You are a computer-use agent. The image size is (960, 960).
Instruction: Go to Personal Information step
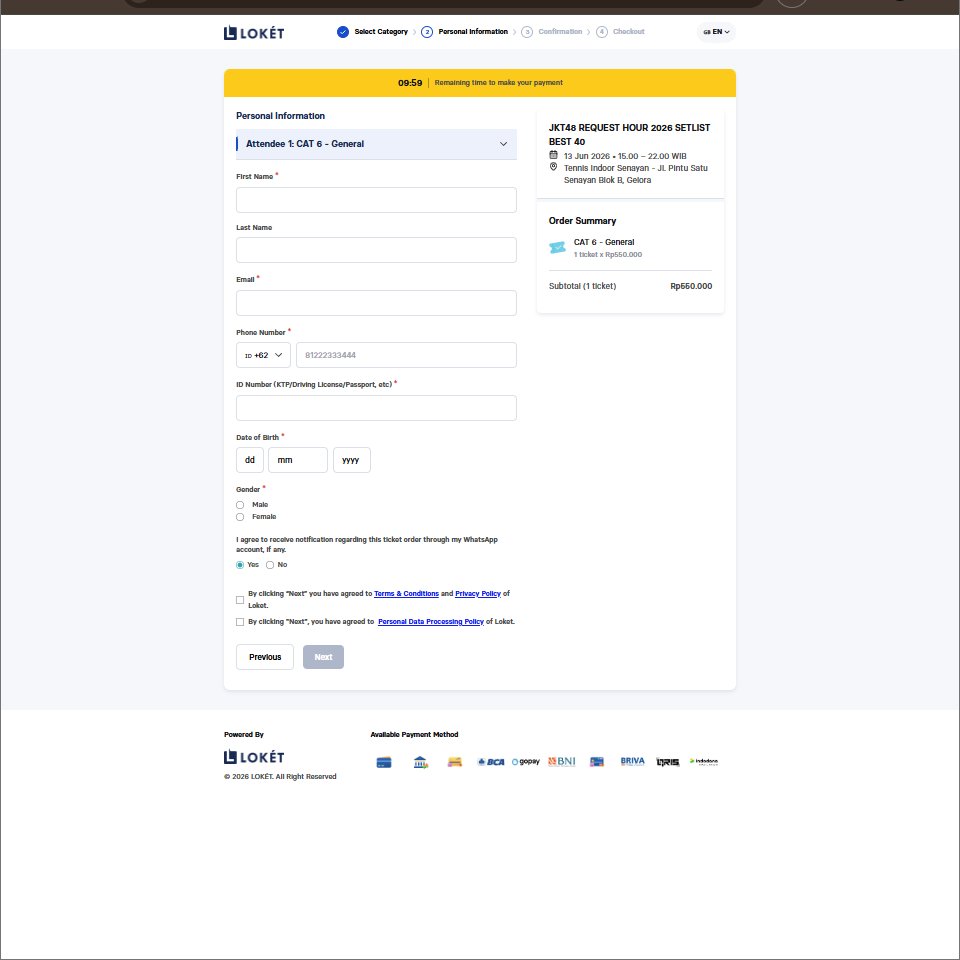pos(473,32)
